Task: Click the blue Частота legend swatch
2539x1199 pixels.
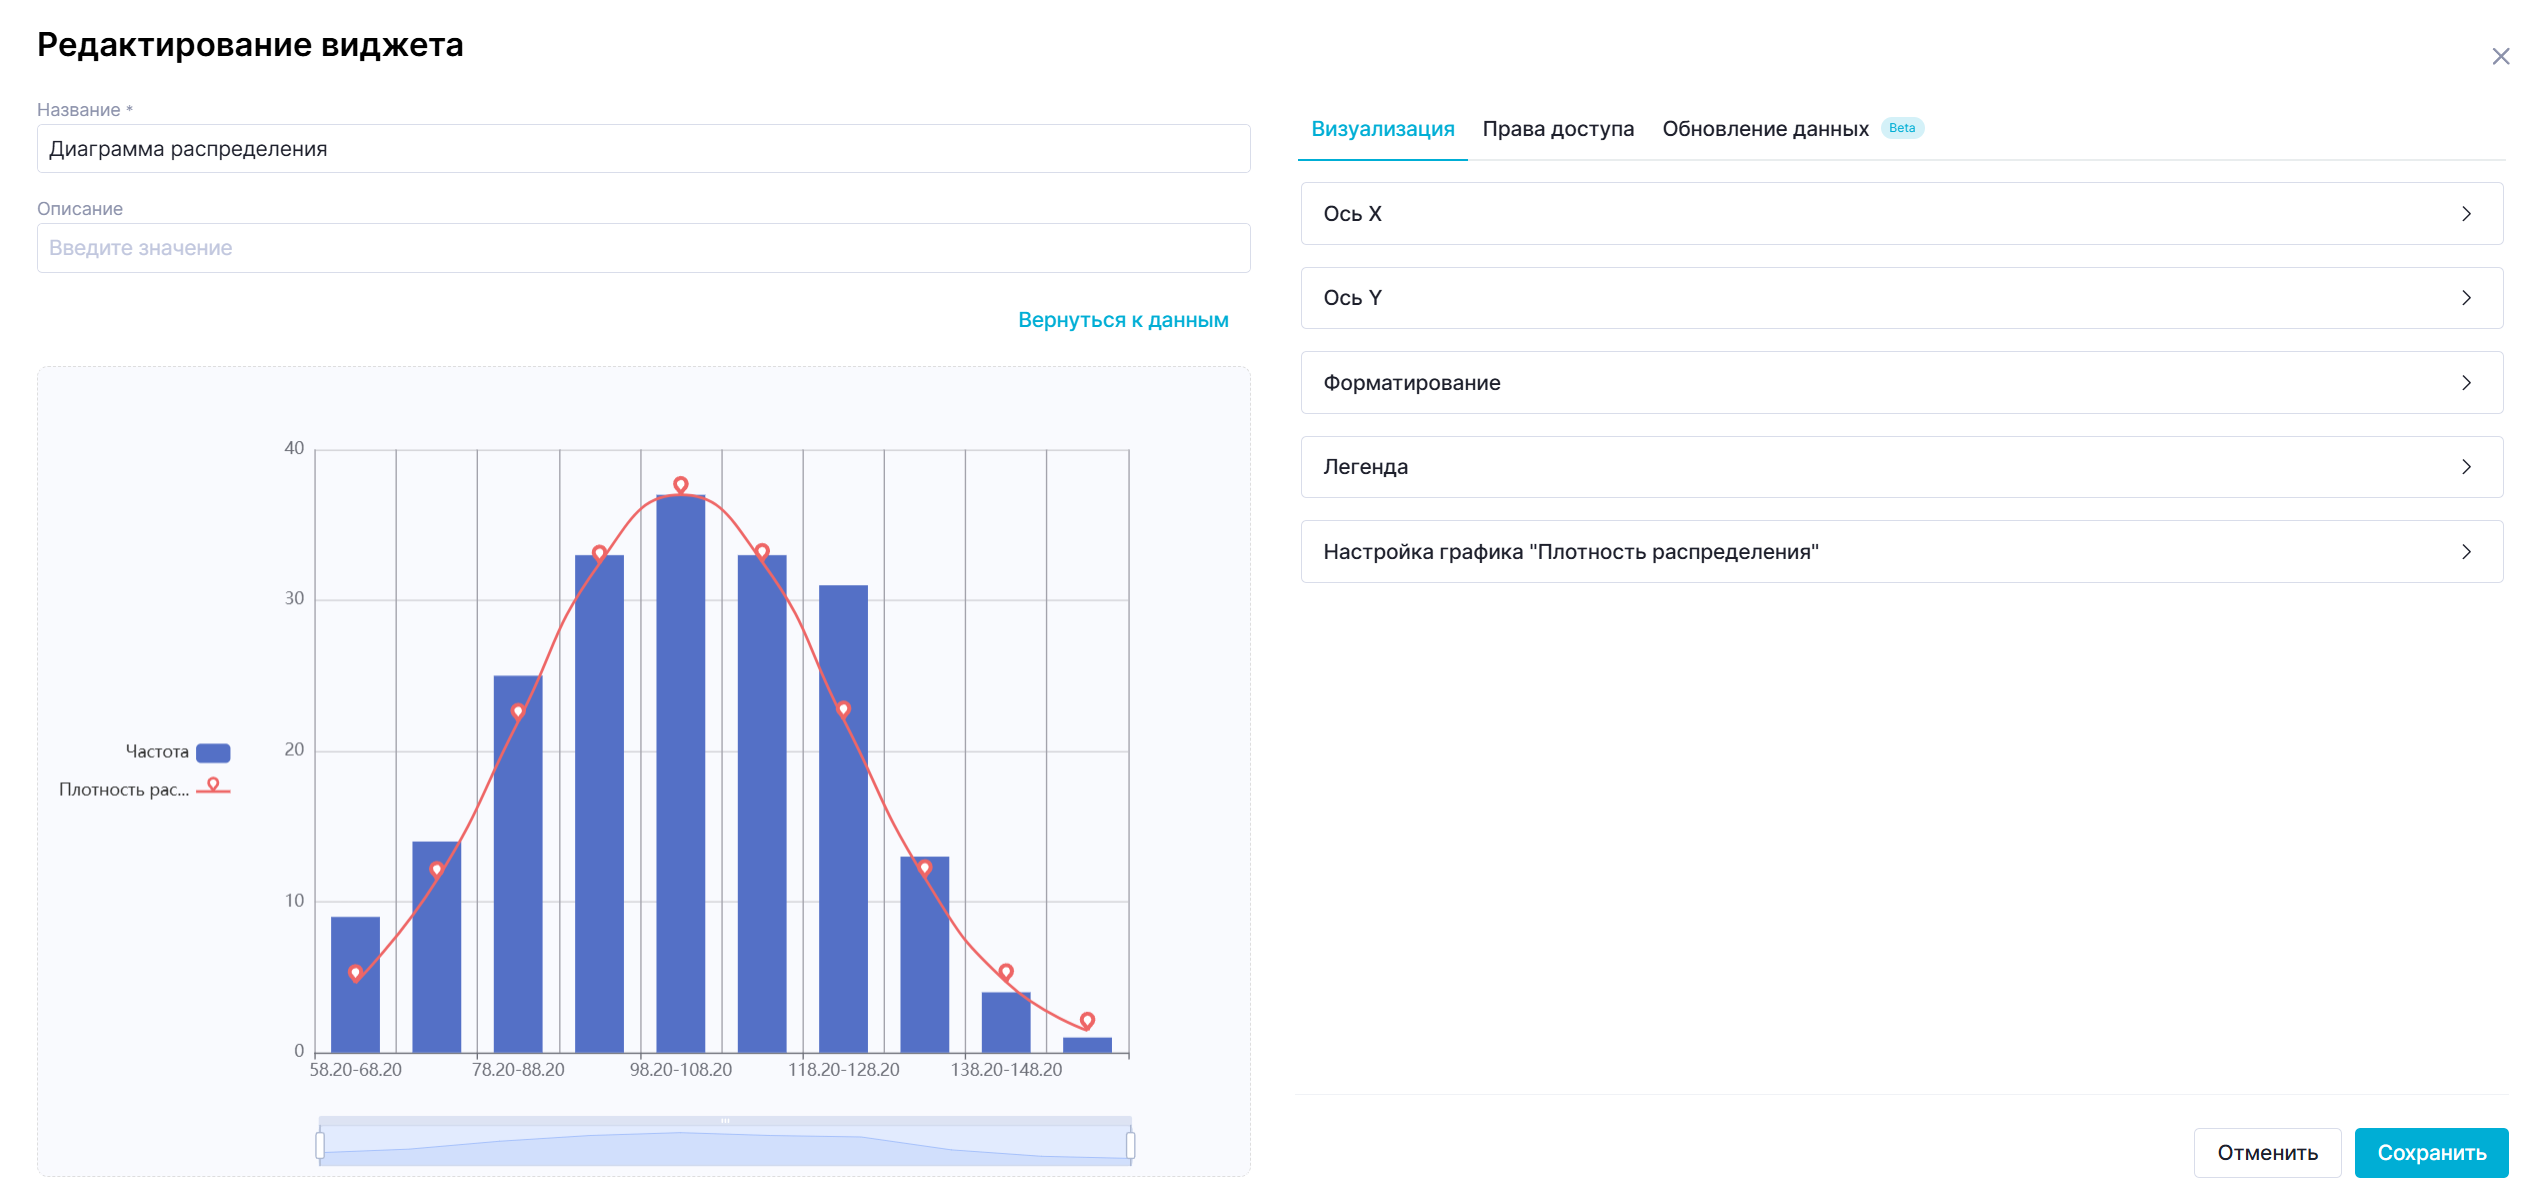Action: click(x=213, y=753)
